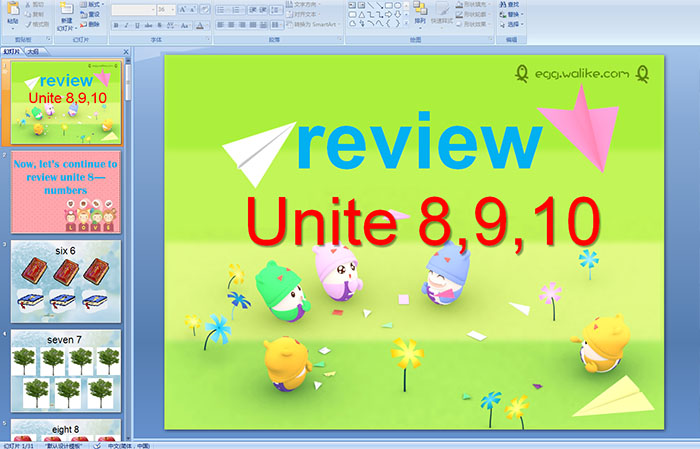Select the Vertical Text Box shape
This screenshot has height=449, width=700.
pyautogui.click(x=361, y=5)
